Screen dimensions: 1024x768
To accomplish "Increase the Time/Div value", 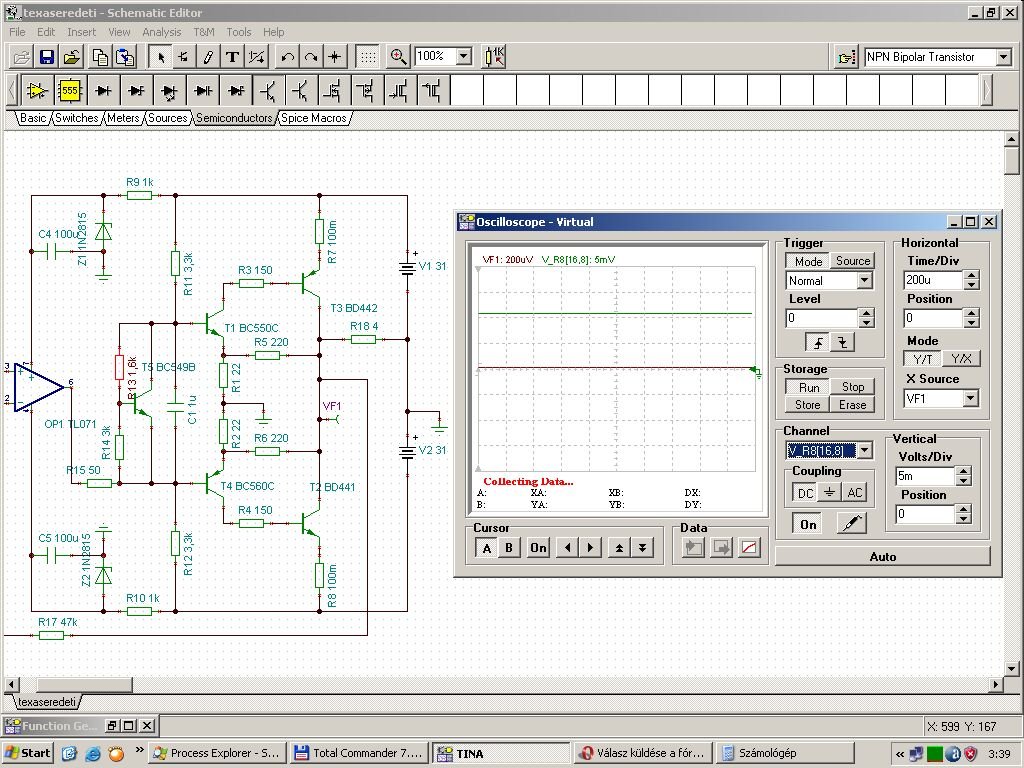I will (970, 276).
